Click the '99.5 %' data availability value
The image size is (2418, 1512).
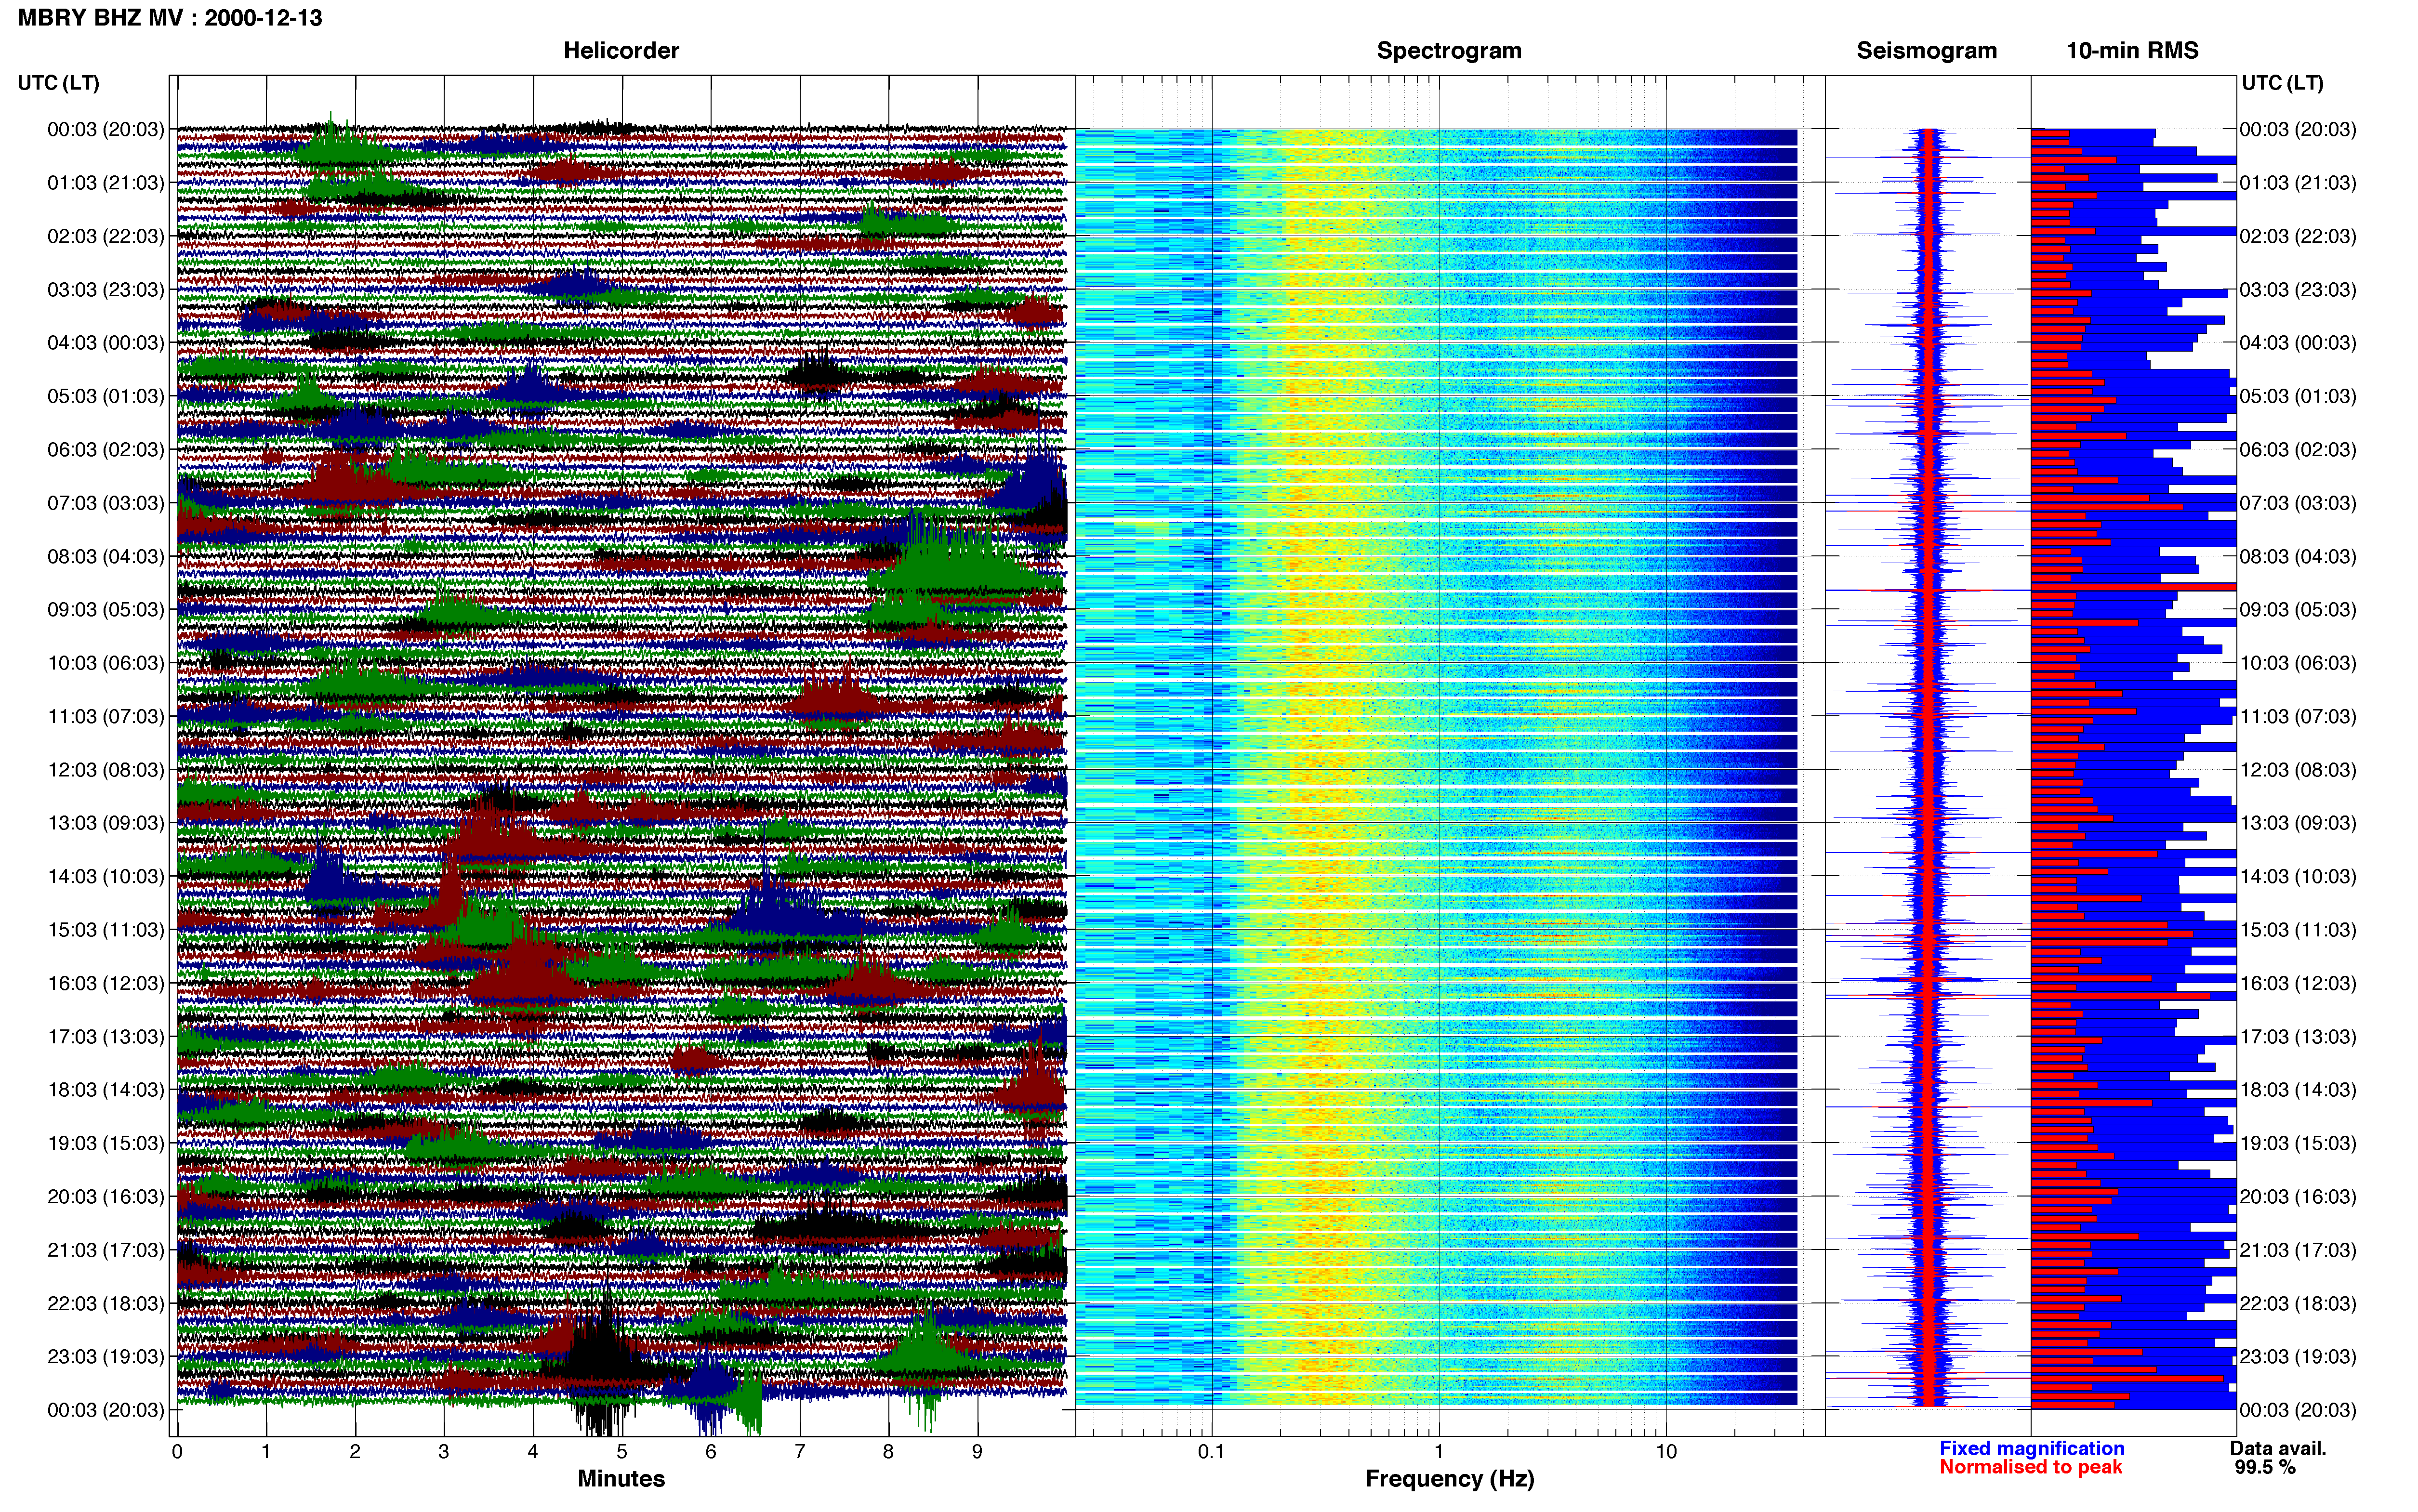click(2265, 1467)
